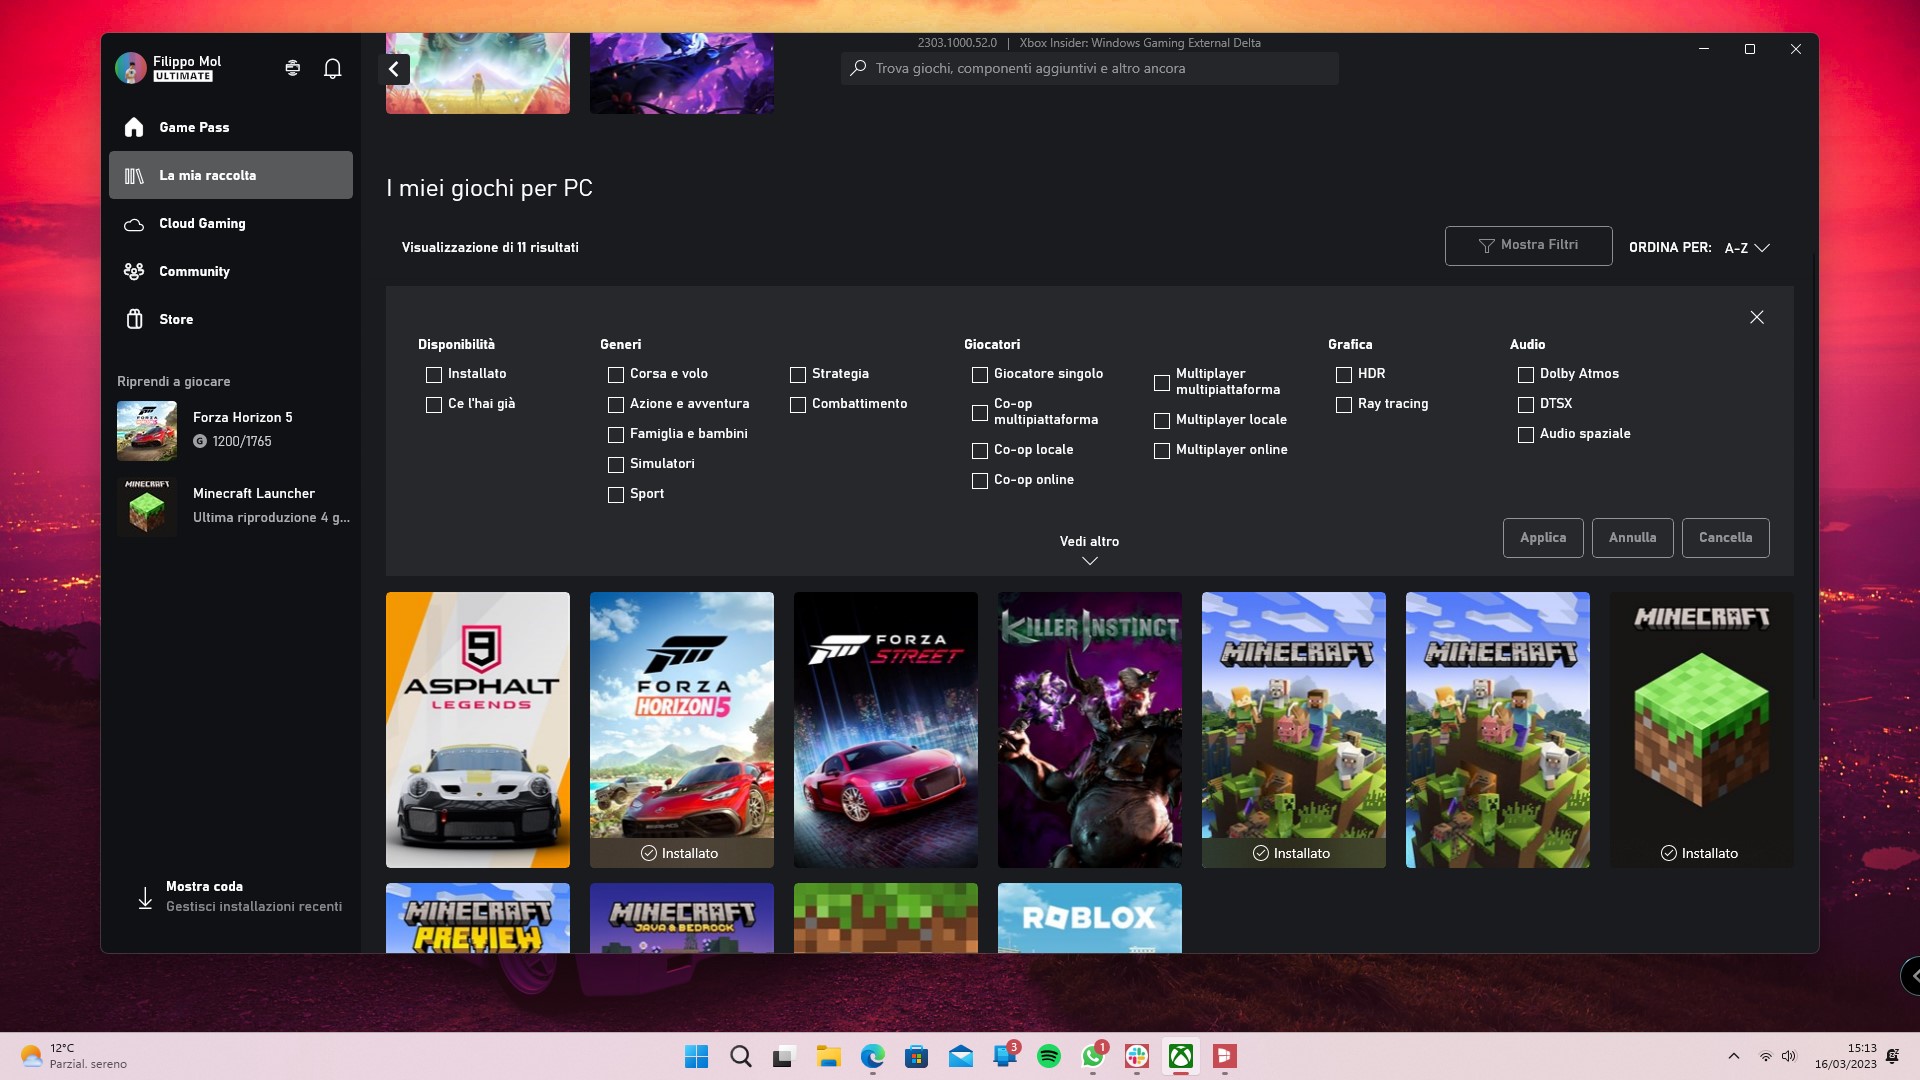This screenshot has width=1920, height=1080.
Task: Click the game search input field
Action: [1089, 68]
